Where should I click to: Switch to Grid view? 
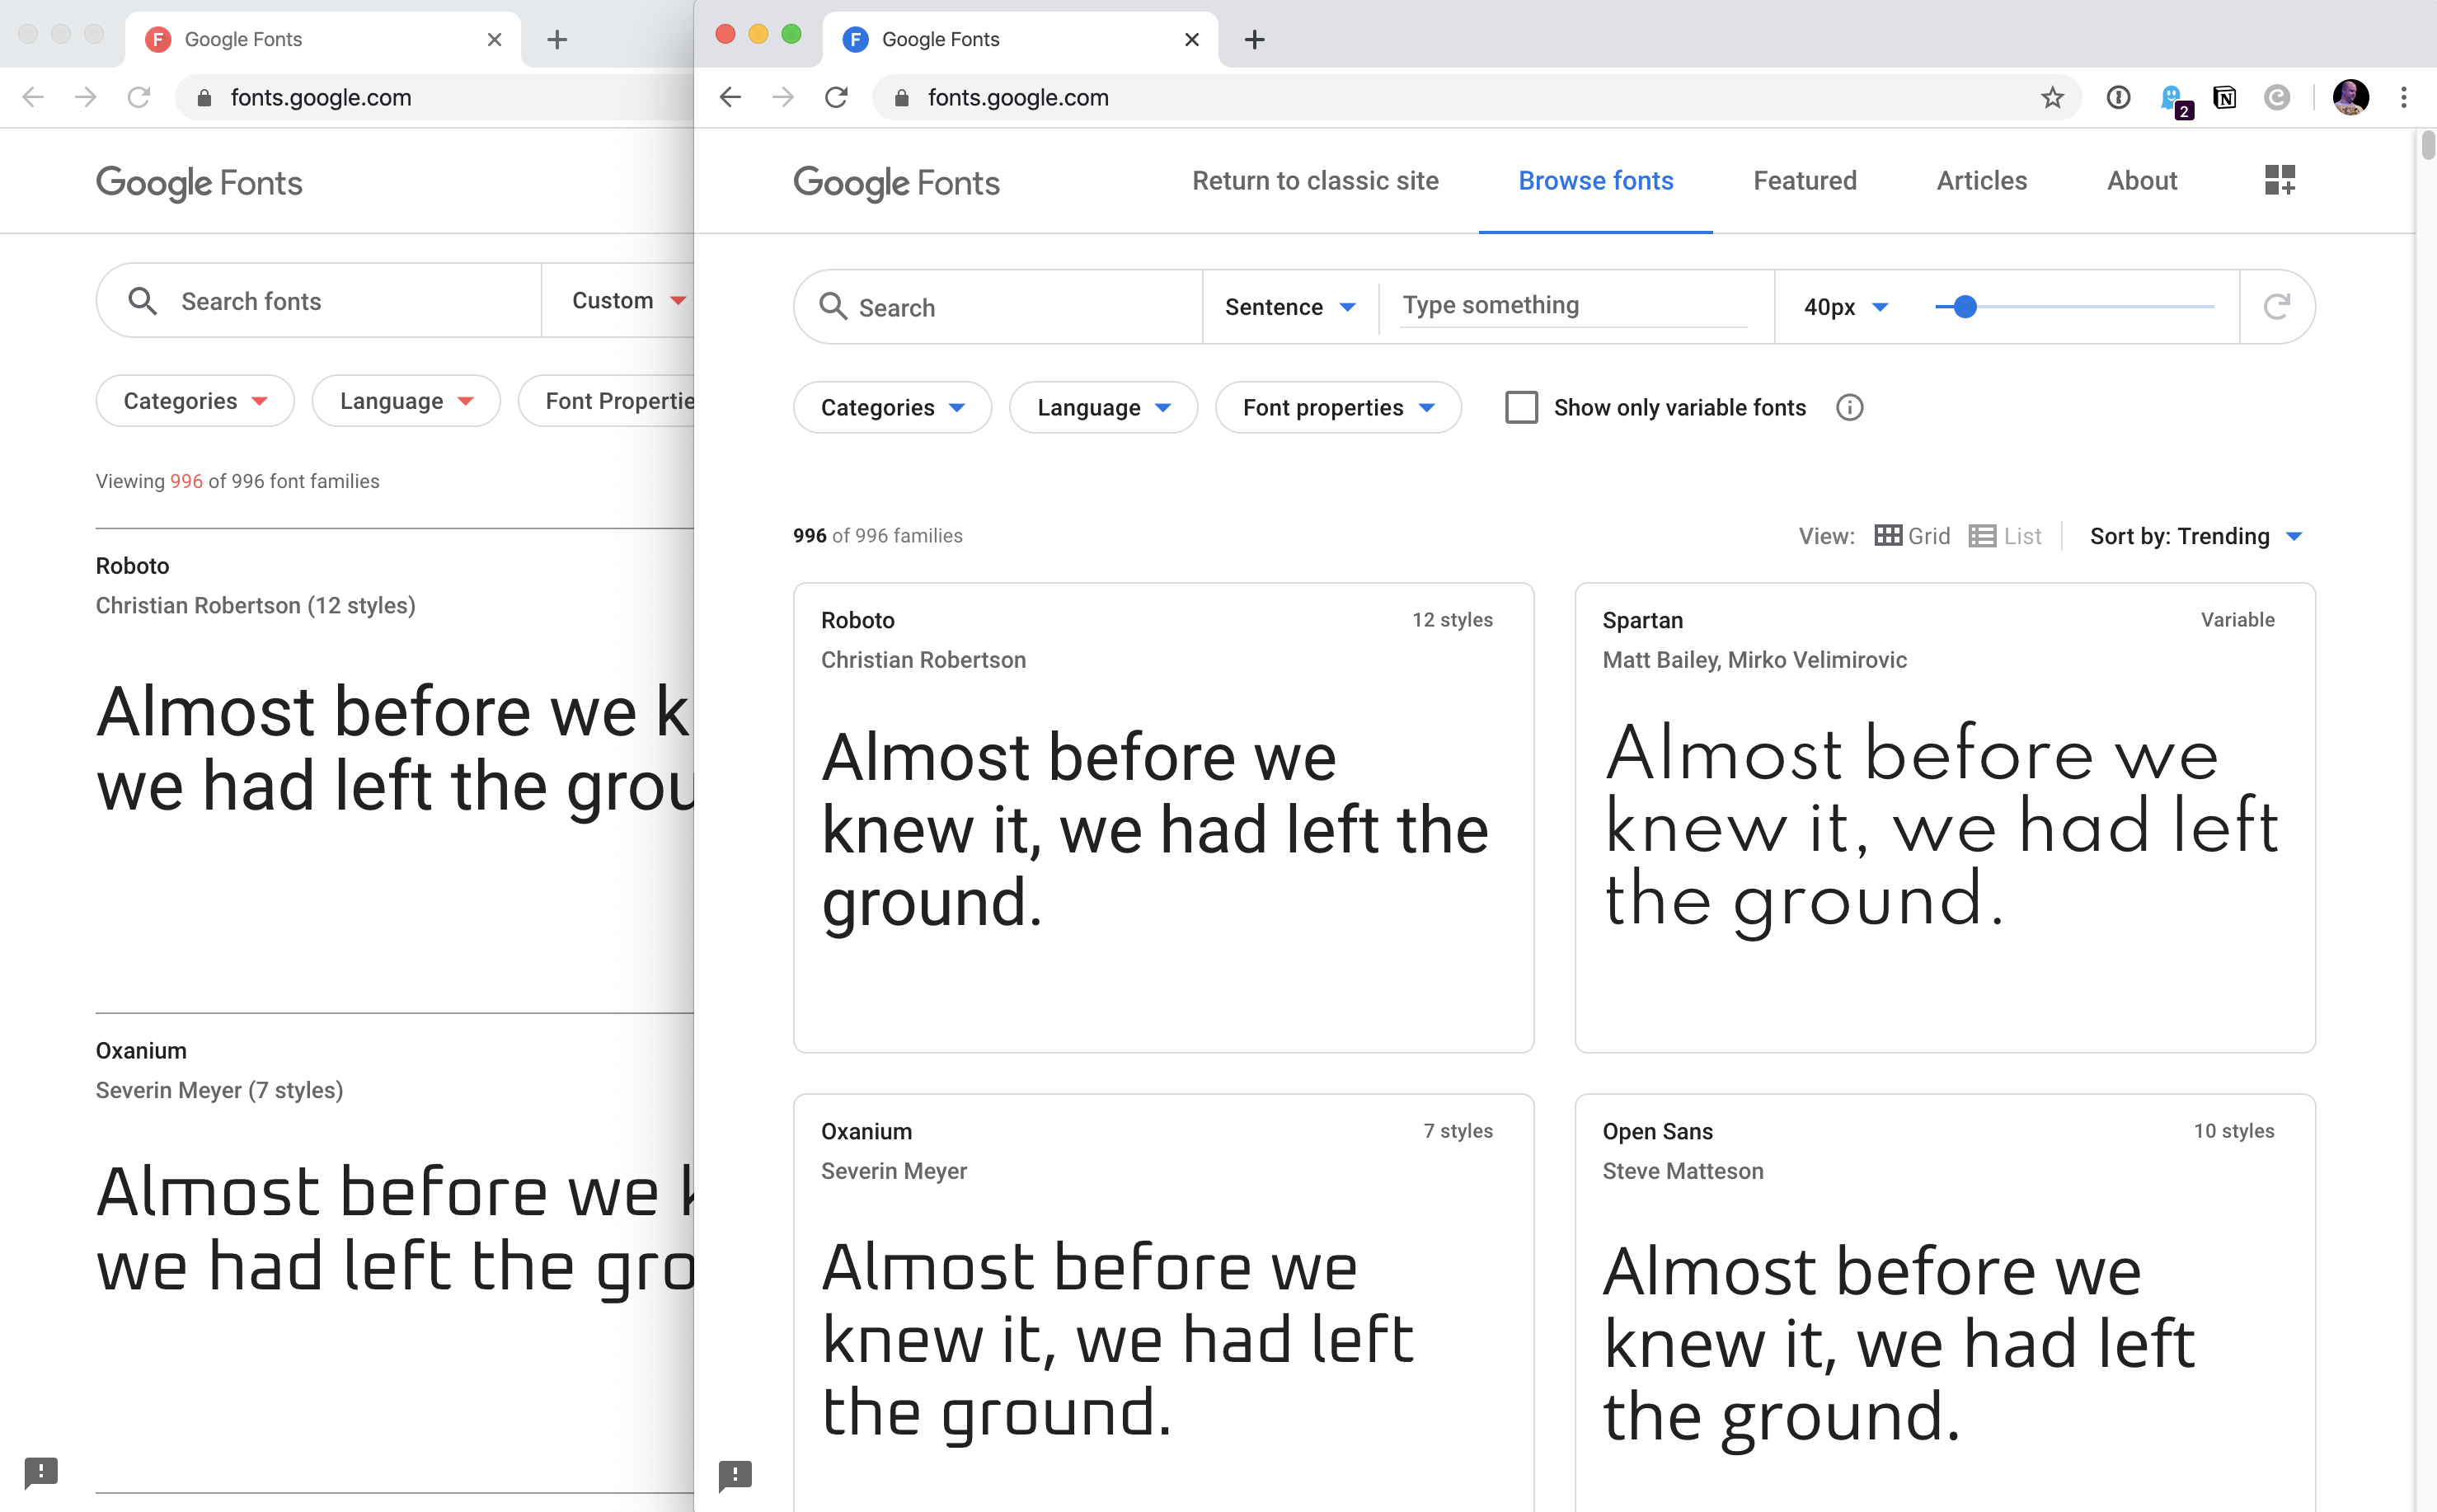1912,536
